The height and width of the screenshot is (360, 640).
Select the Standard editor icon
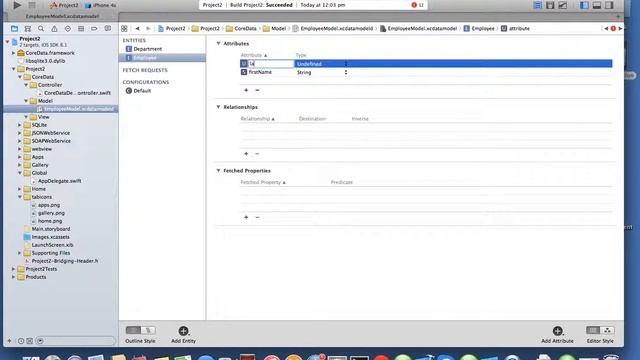[538, 5]
